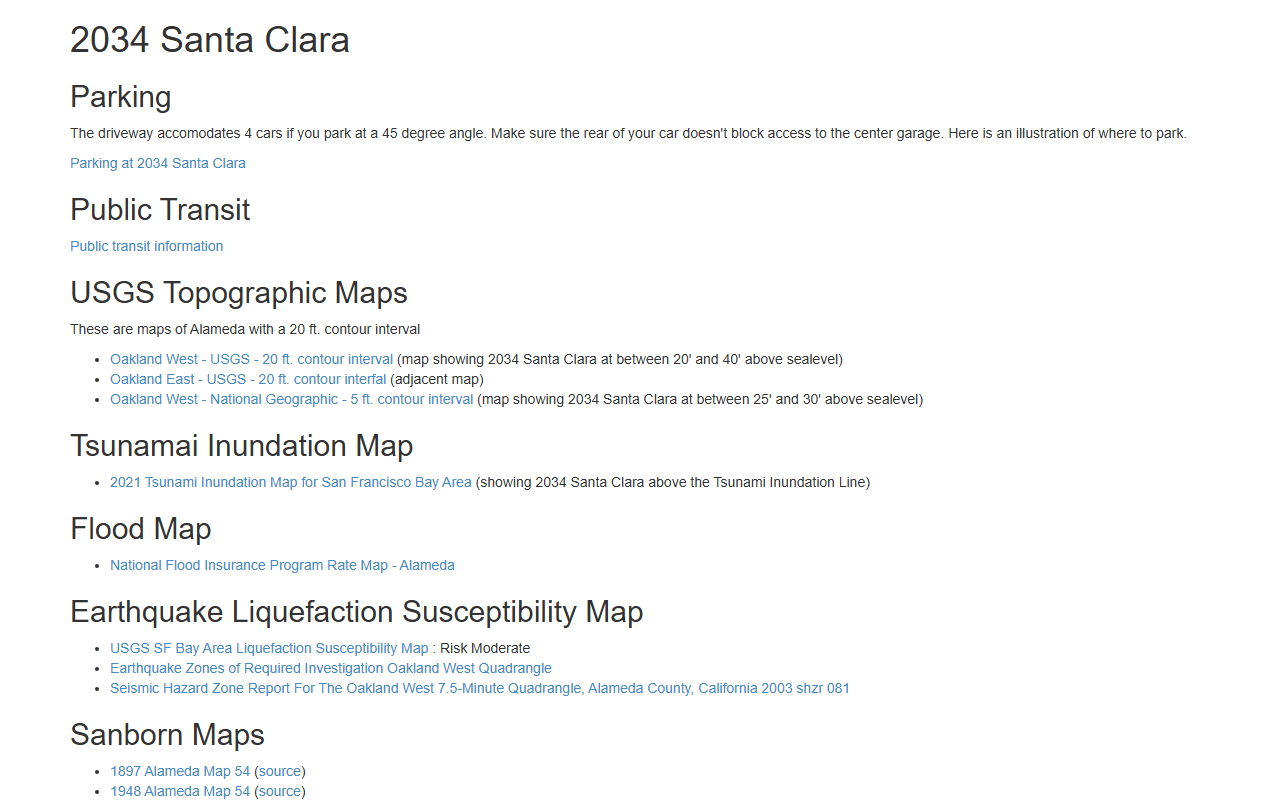The image size is (1280, 800).
Task: Open the Public transit information link
Action: [x=147, y=246]
